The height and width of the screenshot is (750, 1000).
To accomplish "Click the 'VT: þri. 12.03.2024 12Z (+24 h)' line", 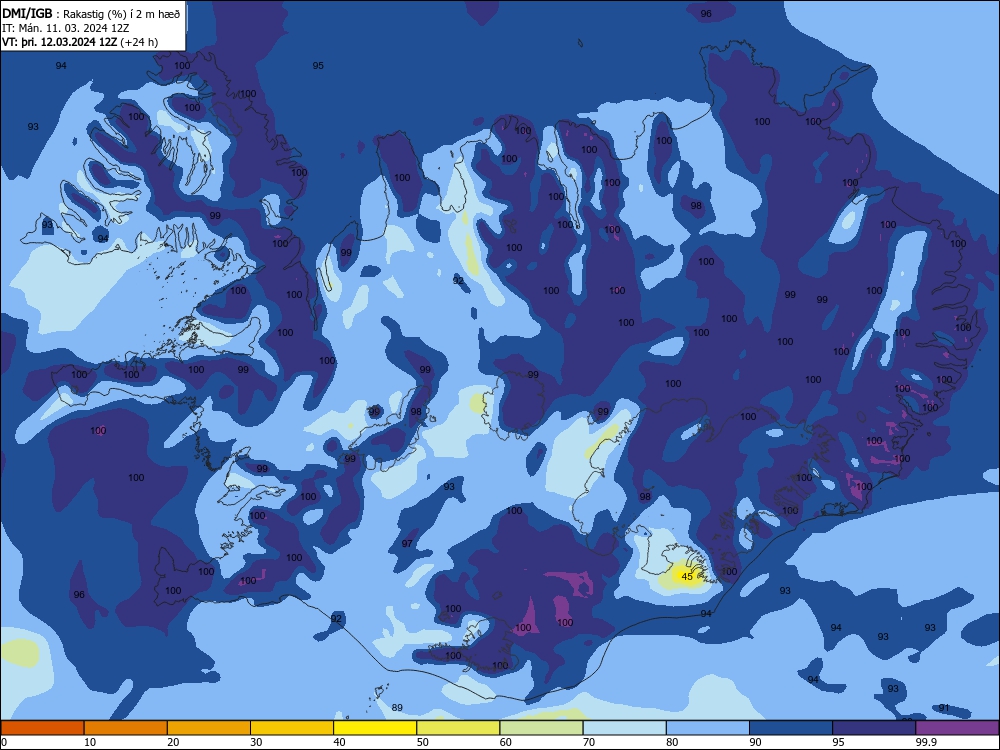I will (80, 42).
